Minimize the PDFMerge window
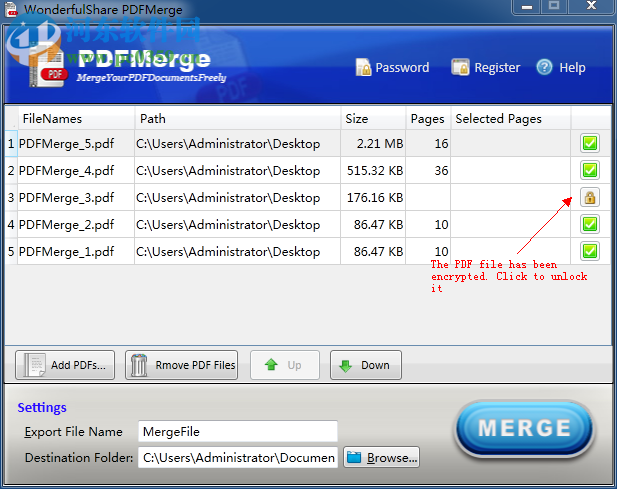The width and height of the screenshot is (617, 489). coord(527,7)
